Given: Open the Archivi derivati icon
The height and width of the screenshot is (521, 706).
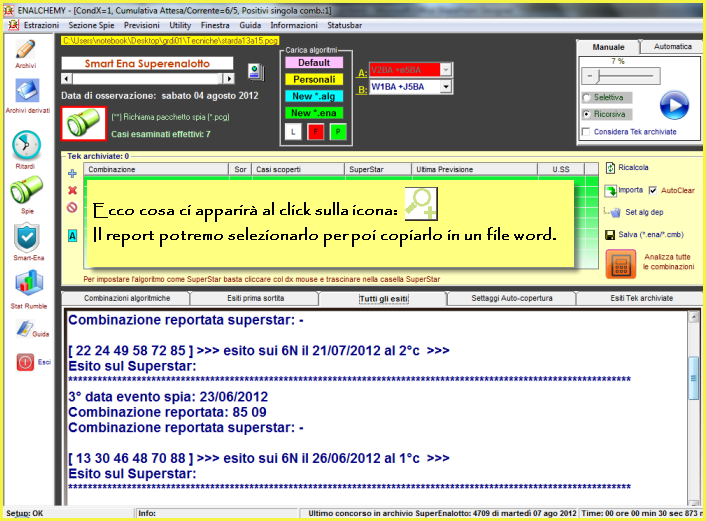Looking at the screenshot, I should click(x=27, y=91).
